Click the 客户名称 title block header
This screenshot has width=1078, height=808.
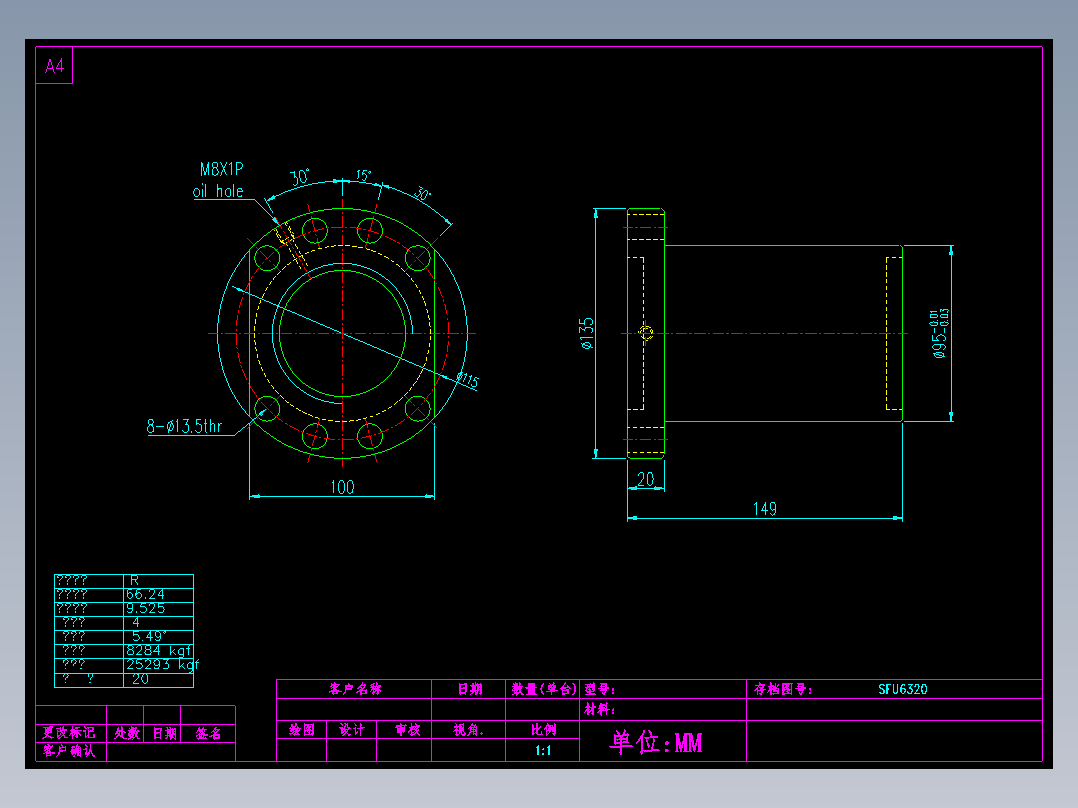click(x=355, y=689)
